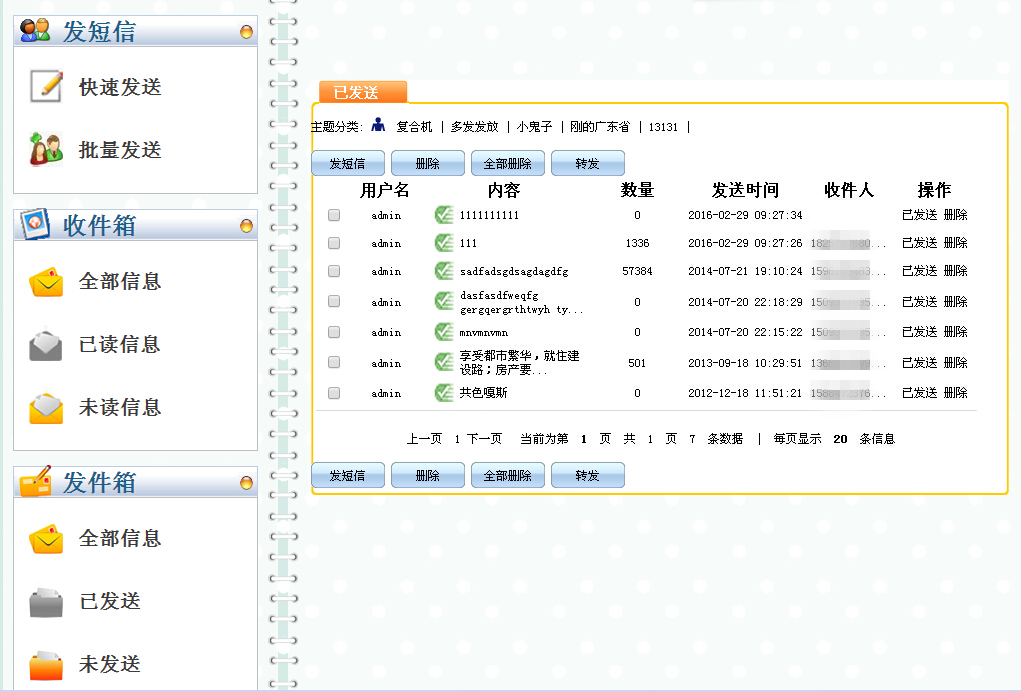The width and height of the screenshot is (1021, 692).
Task: Open 未发送 in outbox sidebar
Action: click(109, 664)
